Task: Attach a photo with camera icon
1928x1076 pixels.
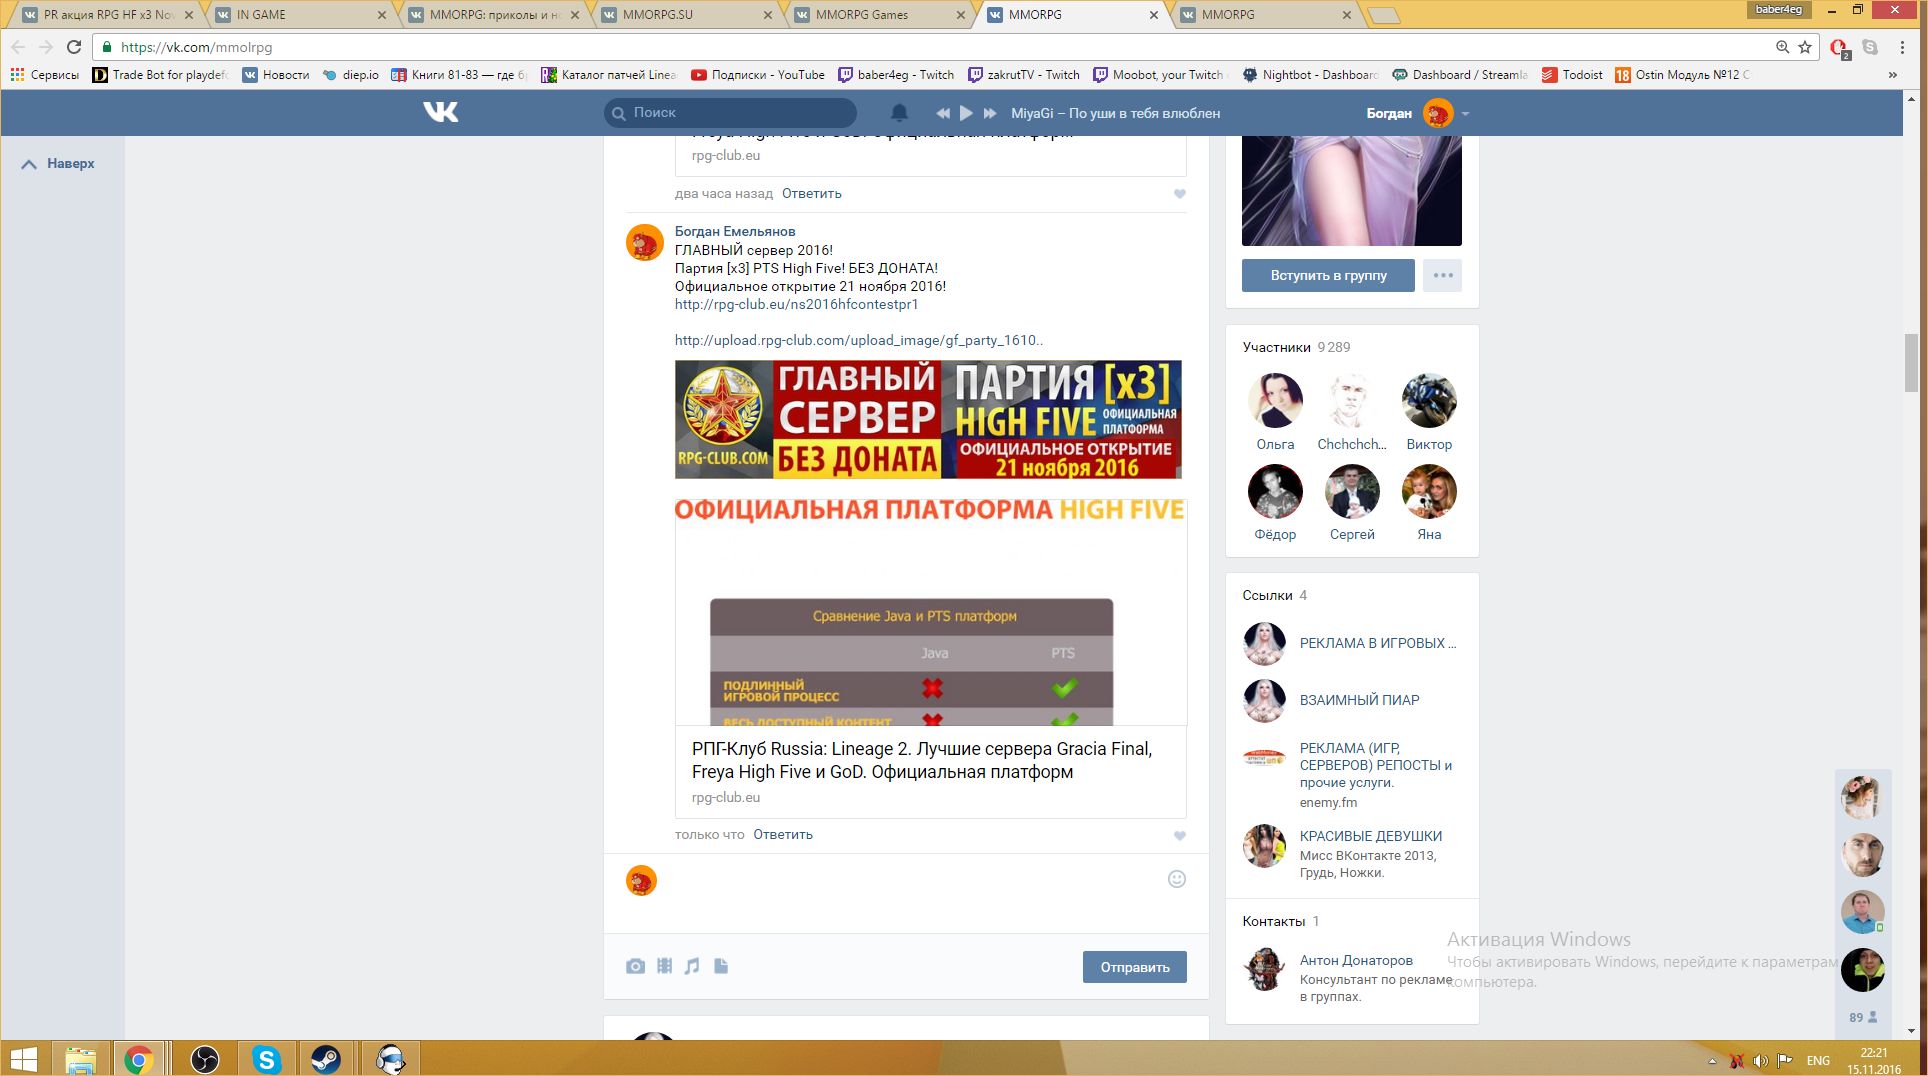Action: [x=635, y=966]
